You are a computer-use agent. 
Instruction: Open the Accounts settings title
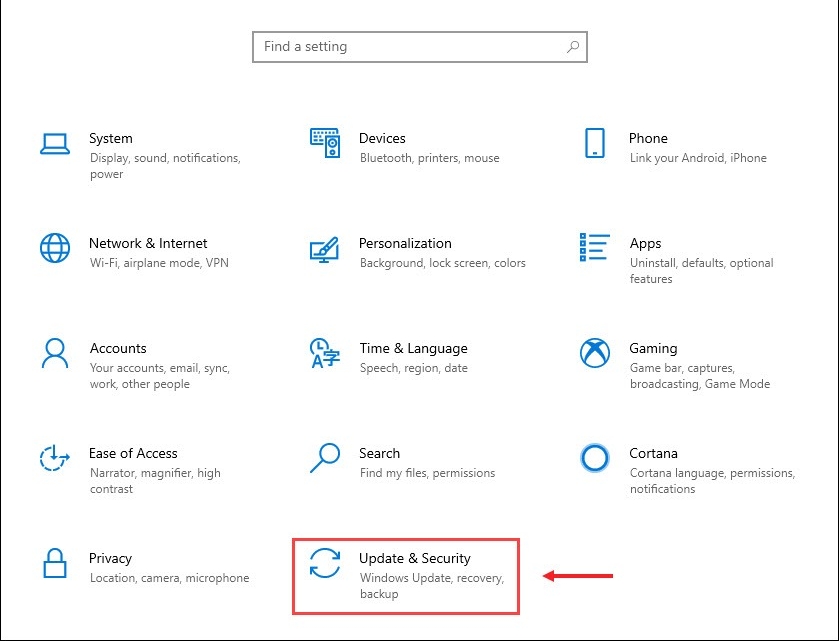click(x=118, y=348)
